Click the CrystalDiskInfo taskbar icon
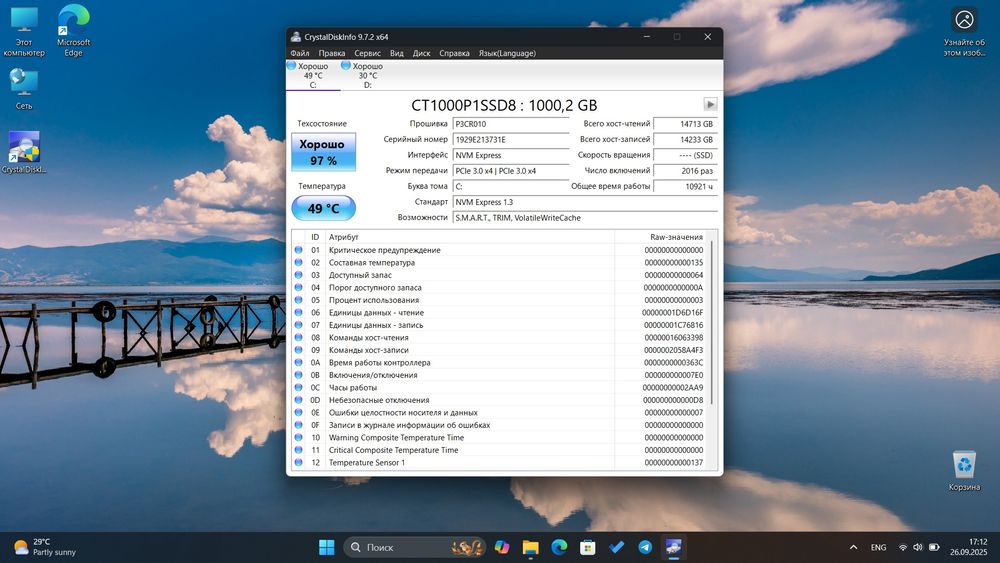 click(x=674, y=547)
